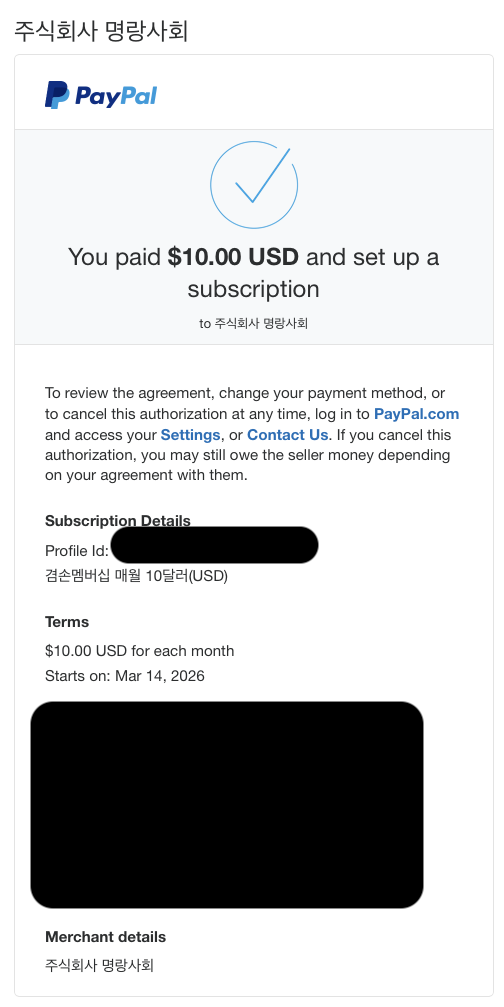
Task: Click the 'to 주식회사 명랑사회' recipient text
Action: click(x=254, y=324)
